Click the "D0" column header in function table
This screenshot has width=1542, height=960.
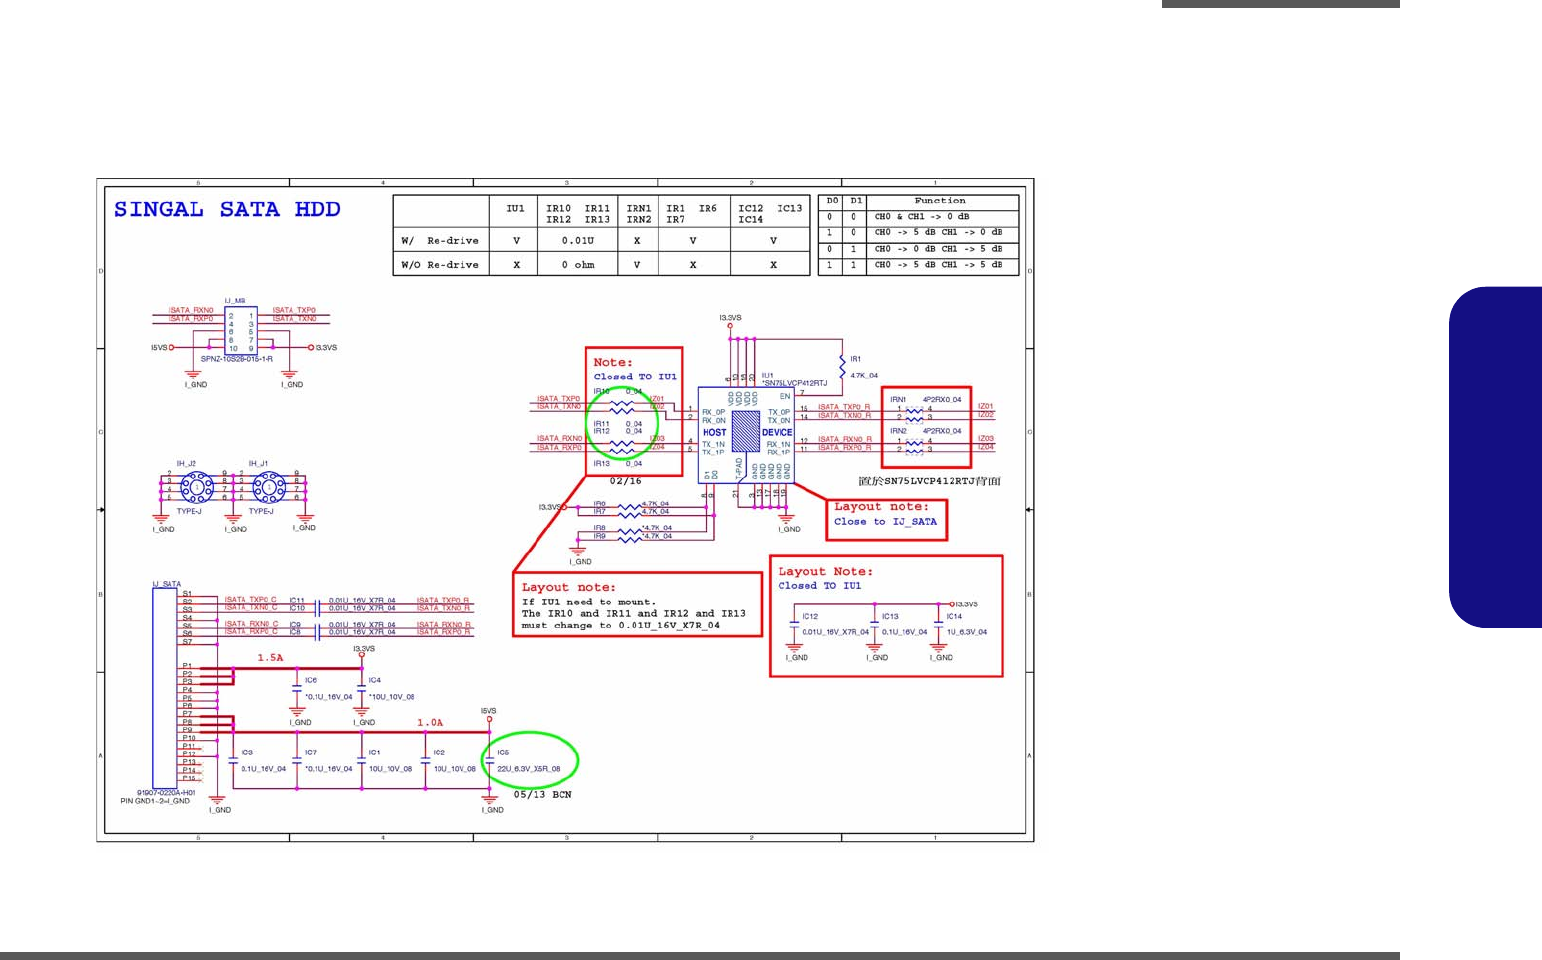[832, 201]
